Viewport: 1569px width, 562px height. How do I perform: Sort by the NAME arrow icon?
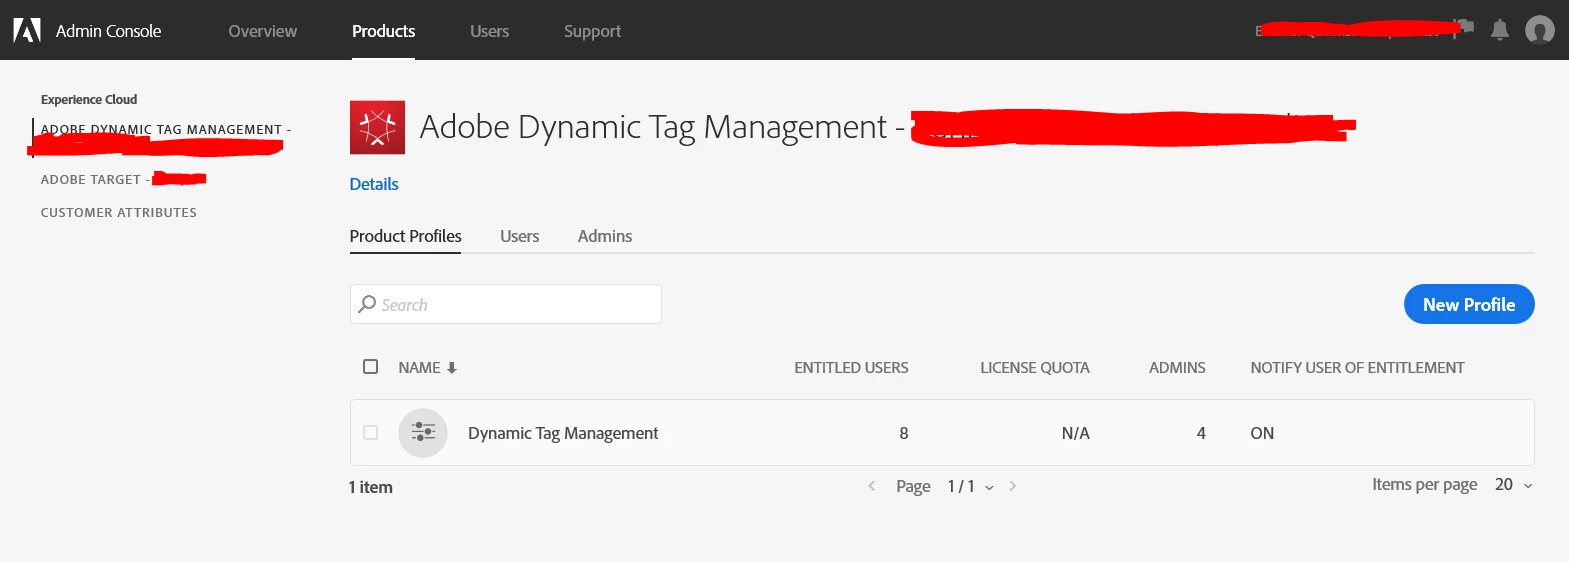[452, 368]
